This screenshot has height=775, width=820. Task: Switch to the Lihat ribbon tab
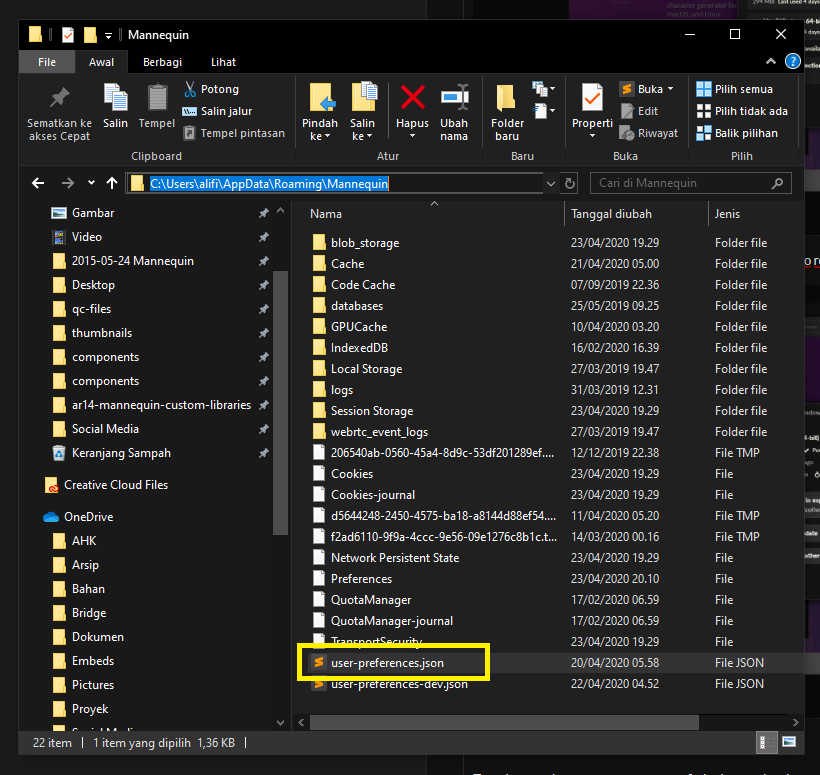[x=223, y=62]
